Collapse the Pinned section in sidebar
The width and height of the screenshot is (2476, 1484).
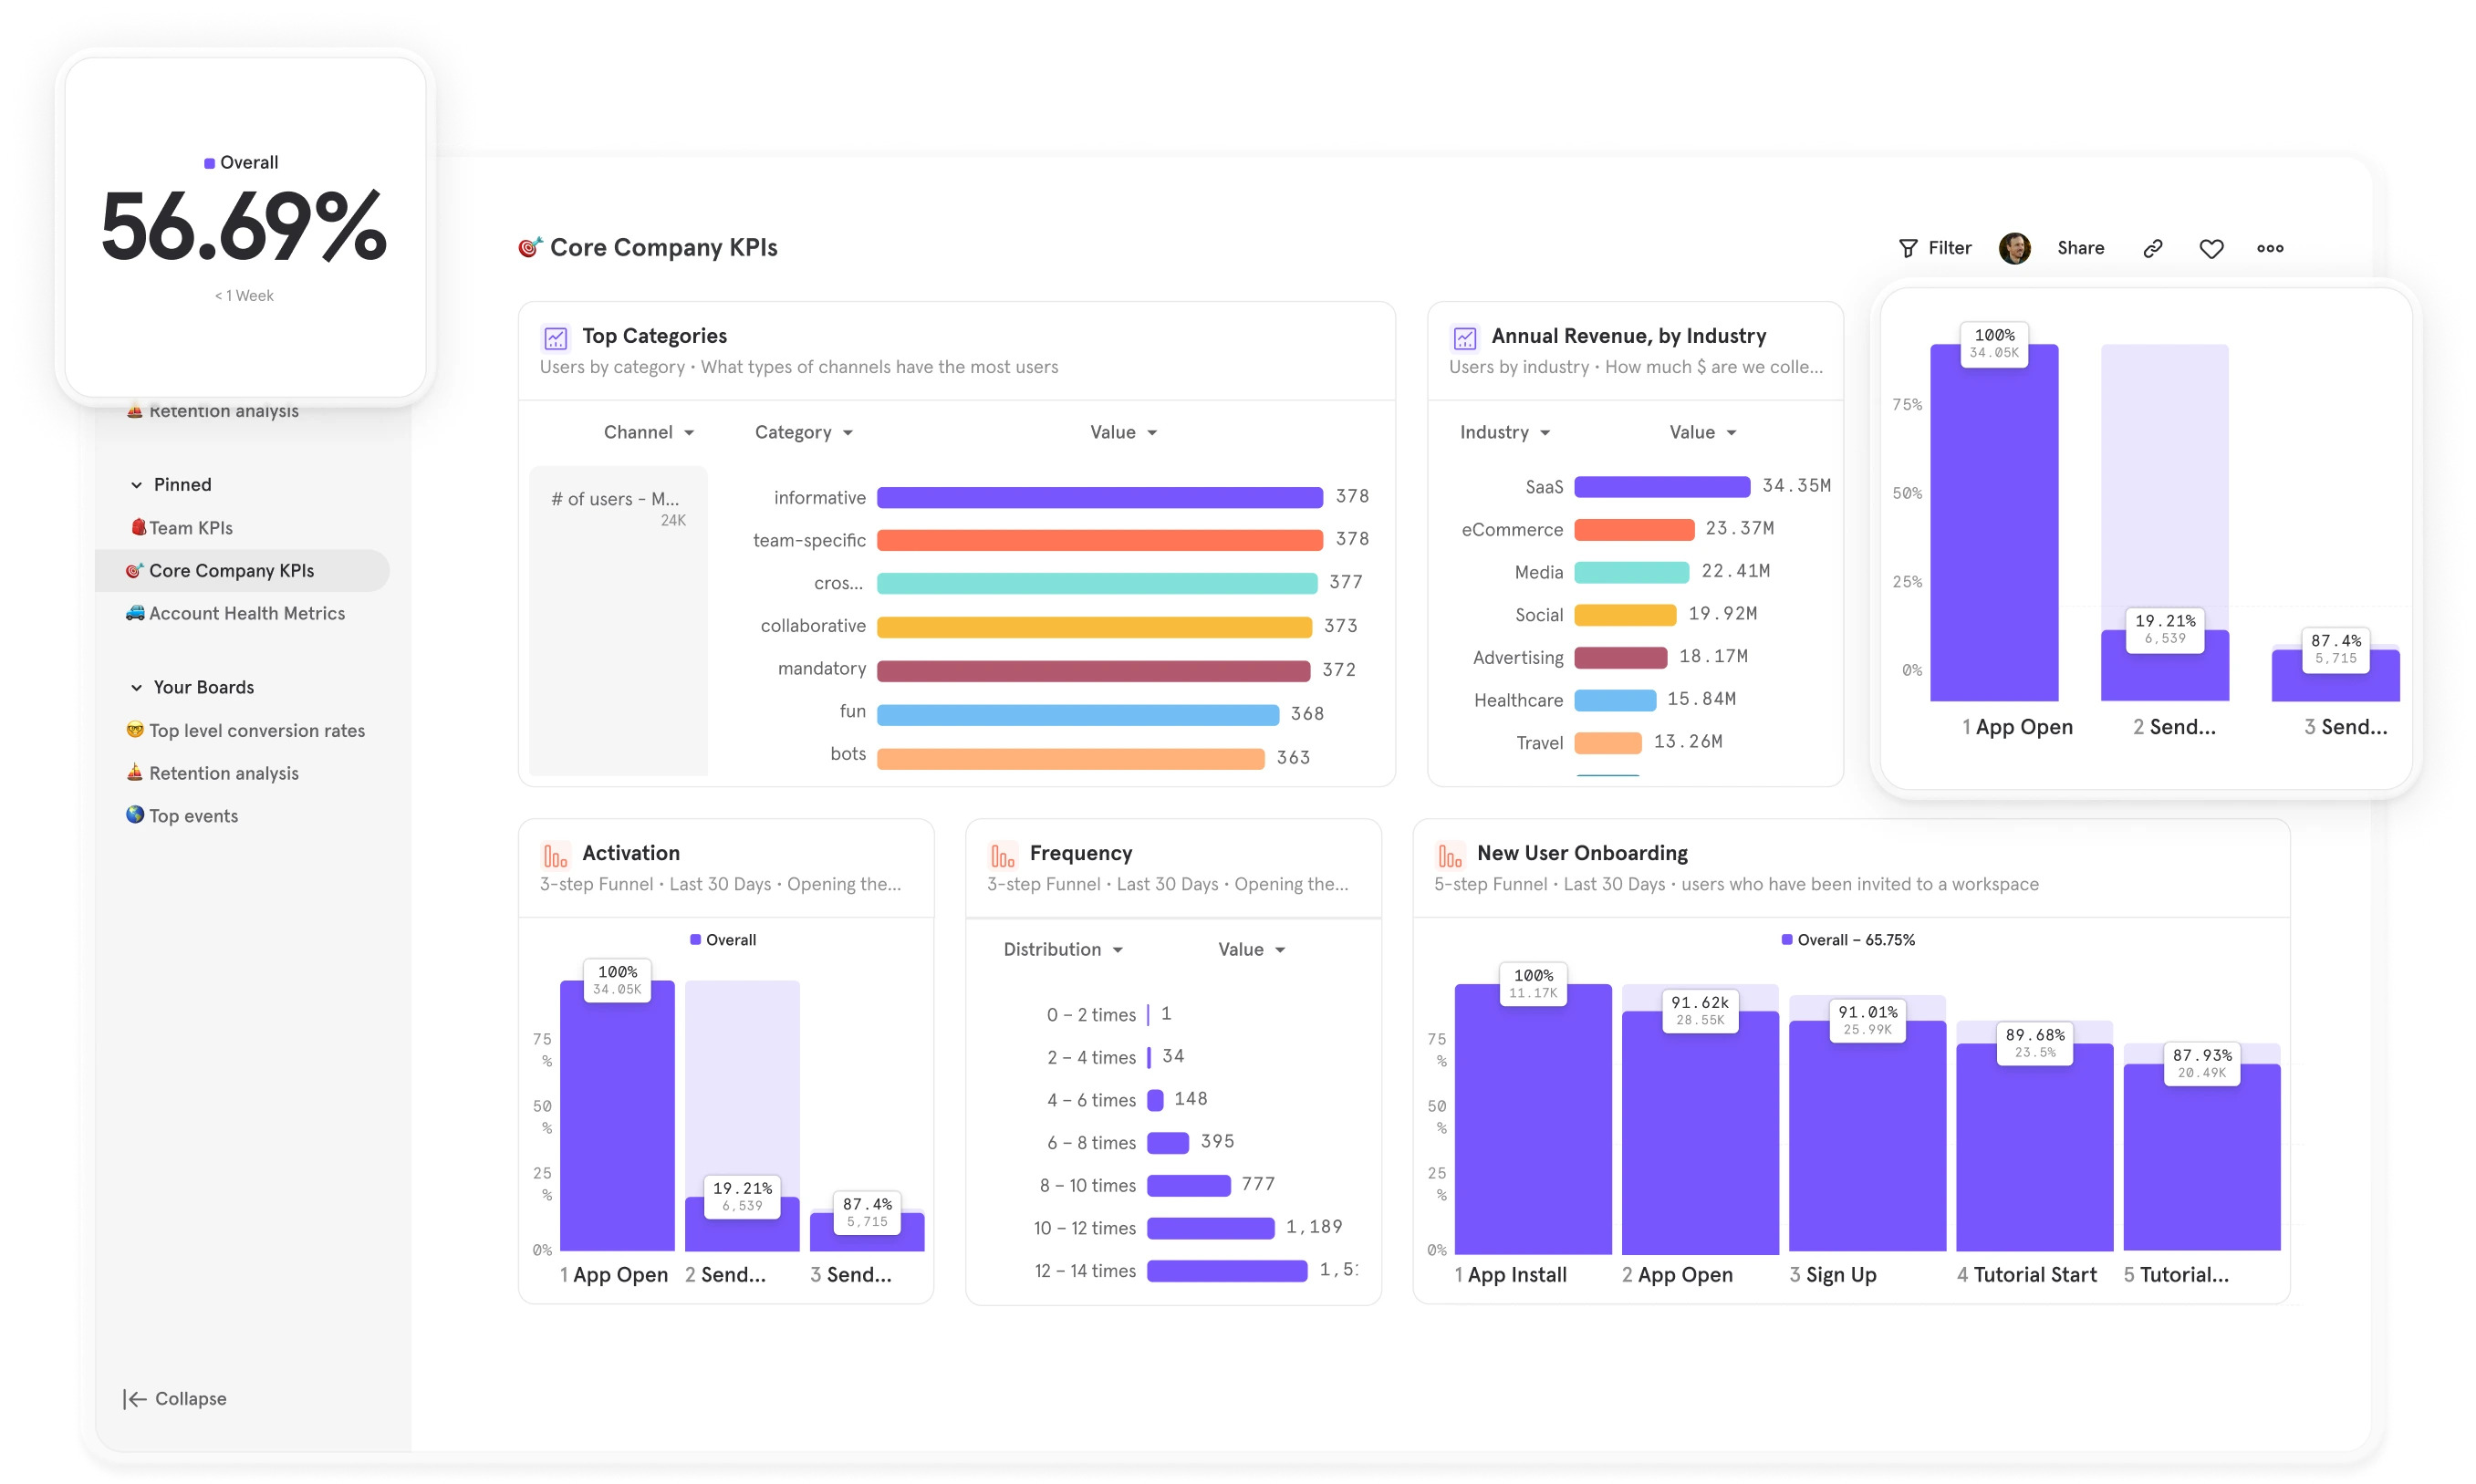[137, 484]
